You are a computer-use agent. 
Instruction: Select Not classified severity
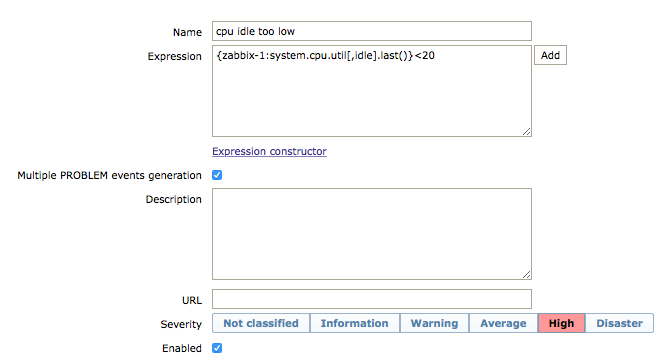click(261, 323)
